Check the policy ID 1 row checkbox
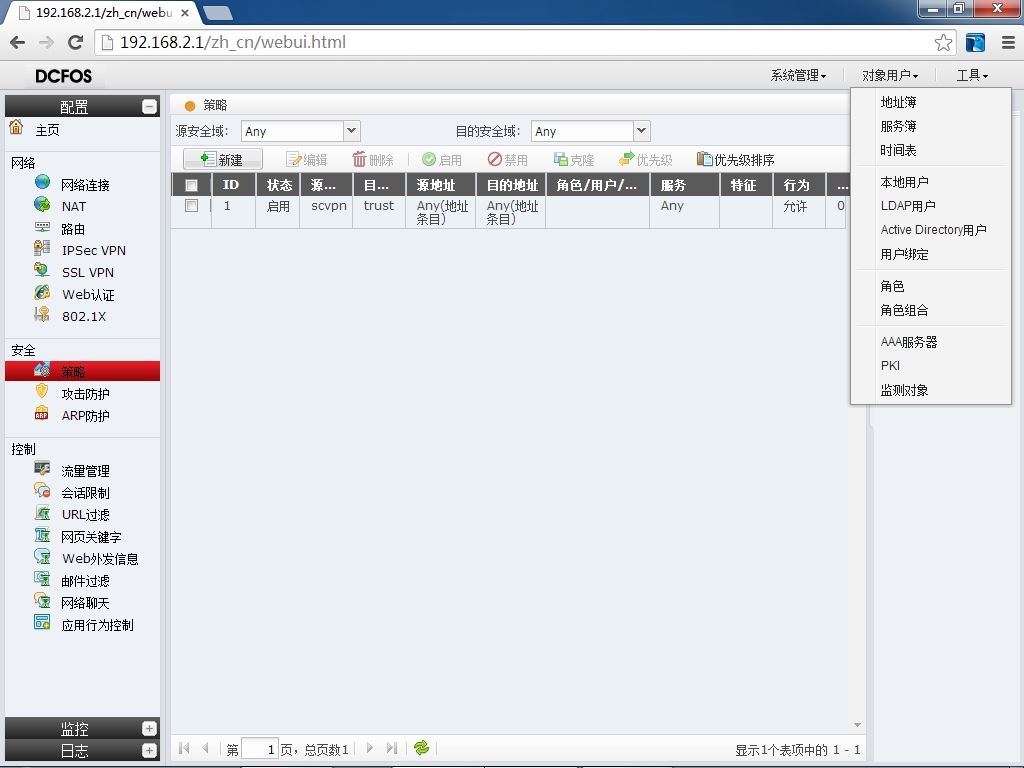The image size is (1024, 768). (191, 206)
